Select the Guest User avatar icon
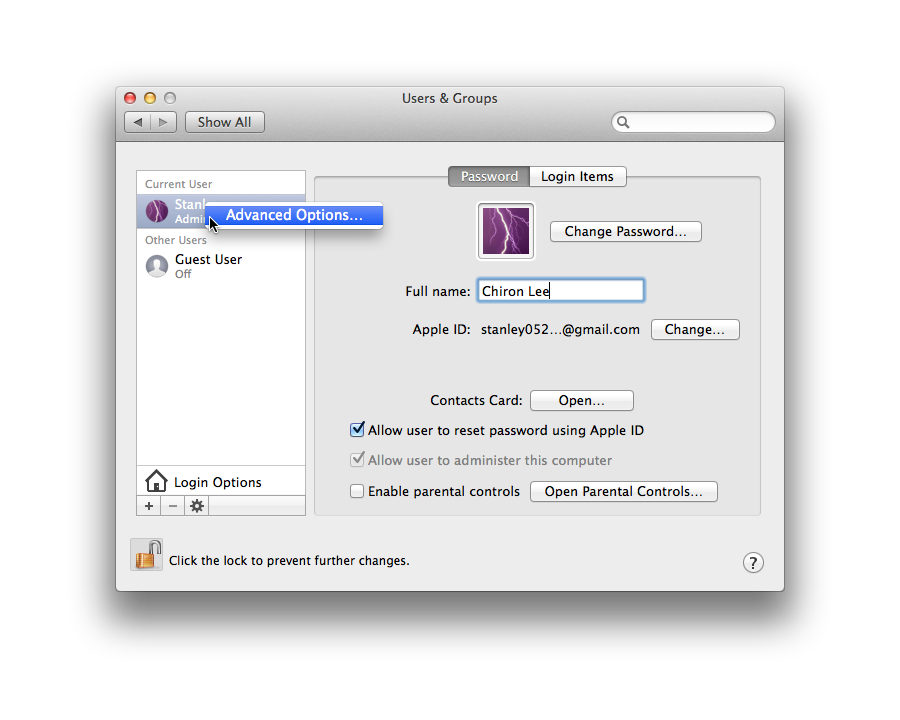Screen dimensions: 900x720 click(157, 266)
